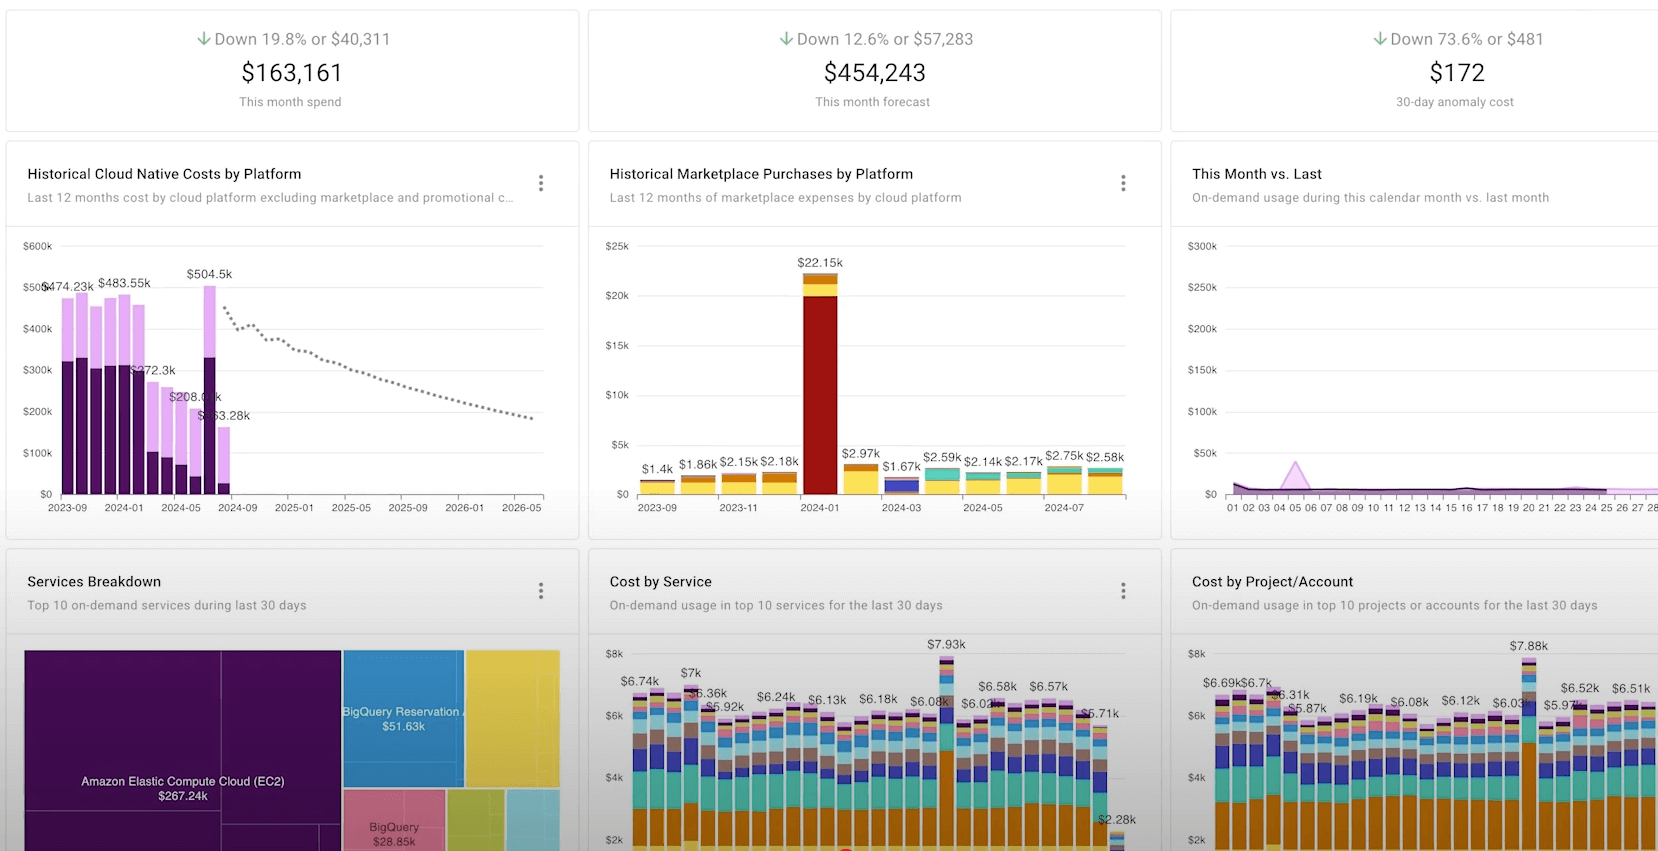Screen dimensions: 1658x851
Task: Click the down arrow beside Down 12.6%
Action: tap(786, 39)
